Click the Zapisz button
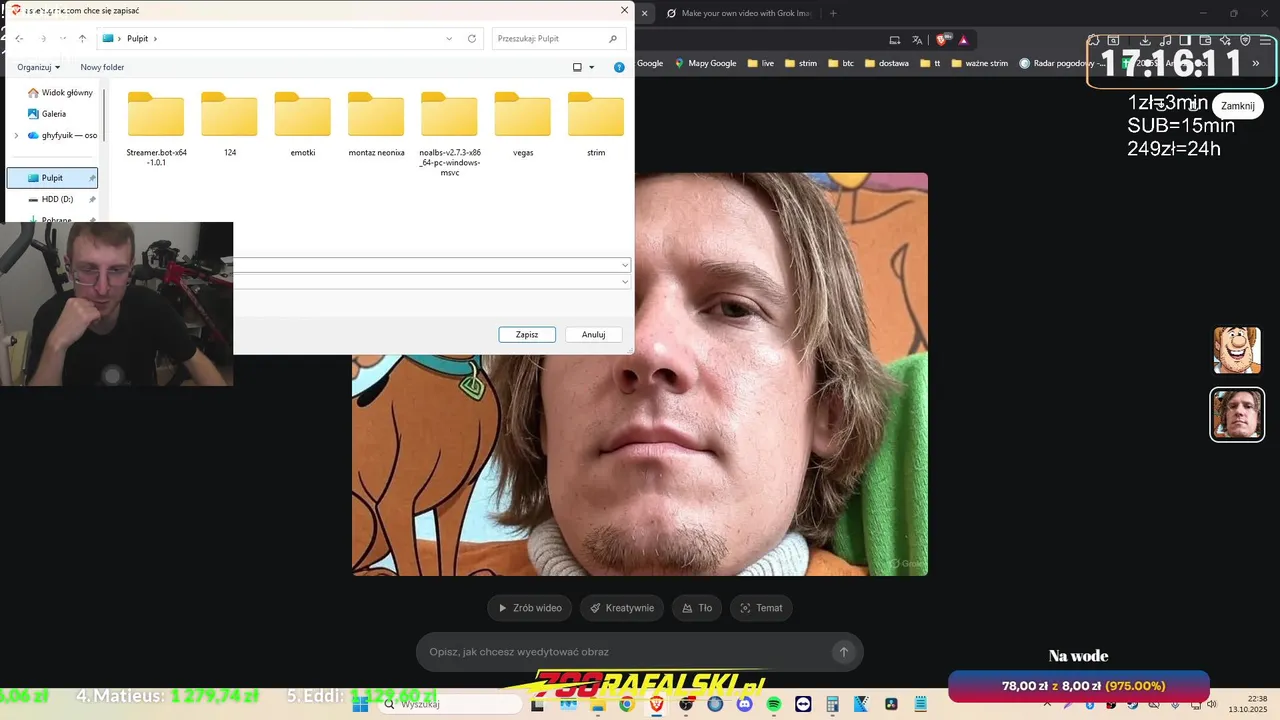Image resolution: width=1280 pixels, height=720 pixels. (527, 334)
